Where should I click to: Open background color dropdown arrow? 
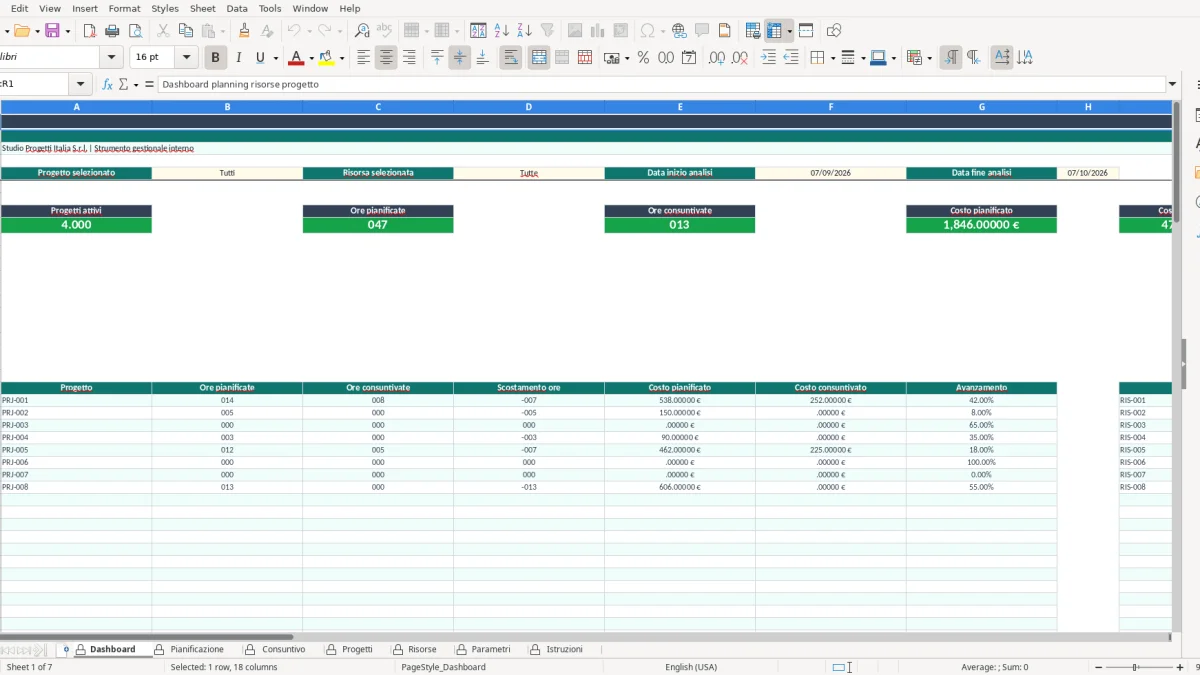click(342, 58)
